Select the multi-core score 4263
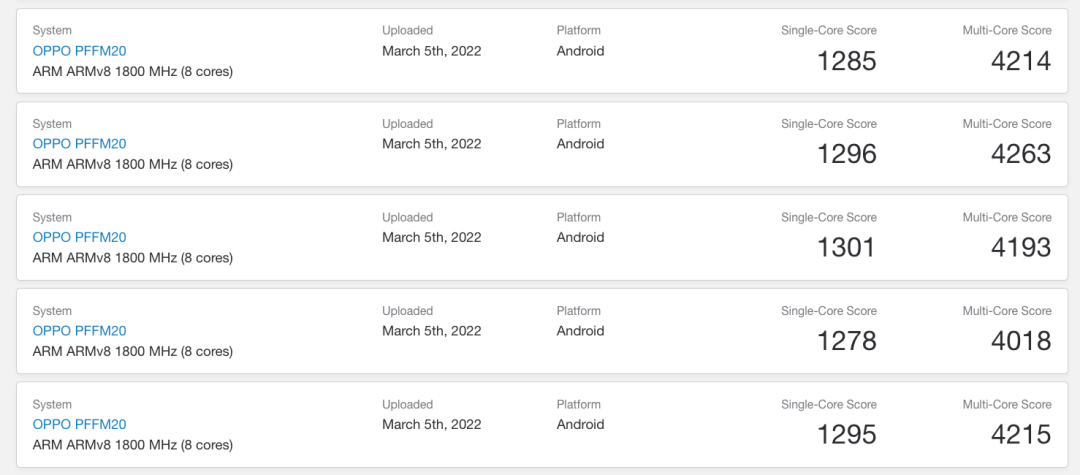This screenshot has height=475, width=1080. tap(1021, 154)
